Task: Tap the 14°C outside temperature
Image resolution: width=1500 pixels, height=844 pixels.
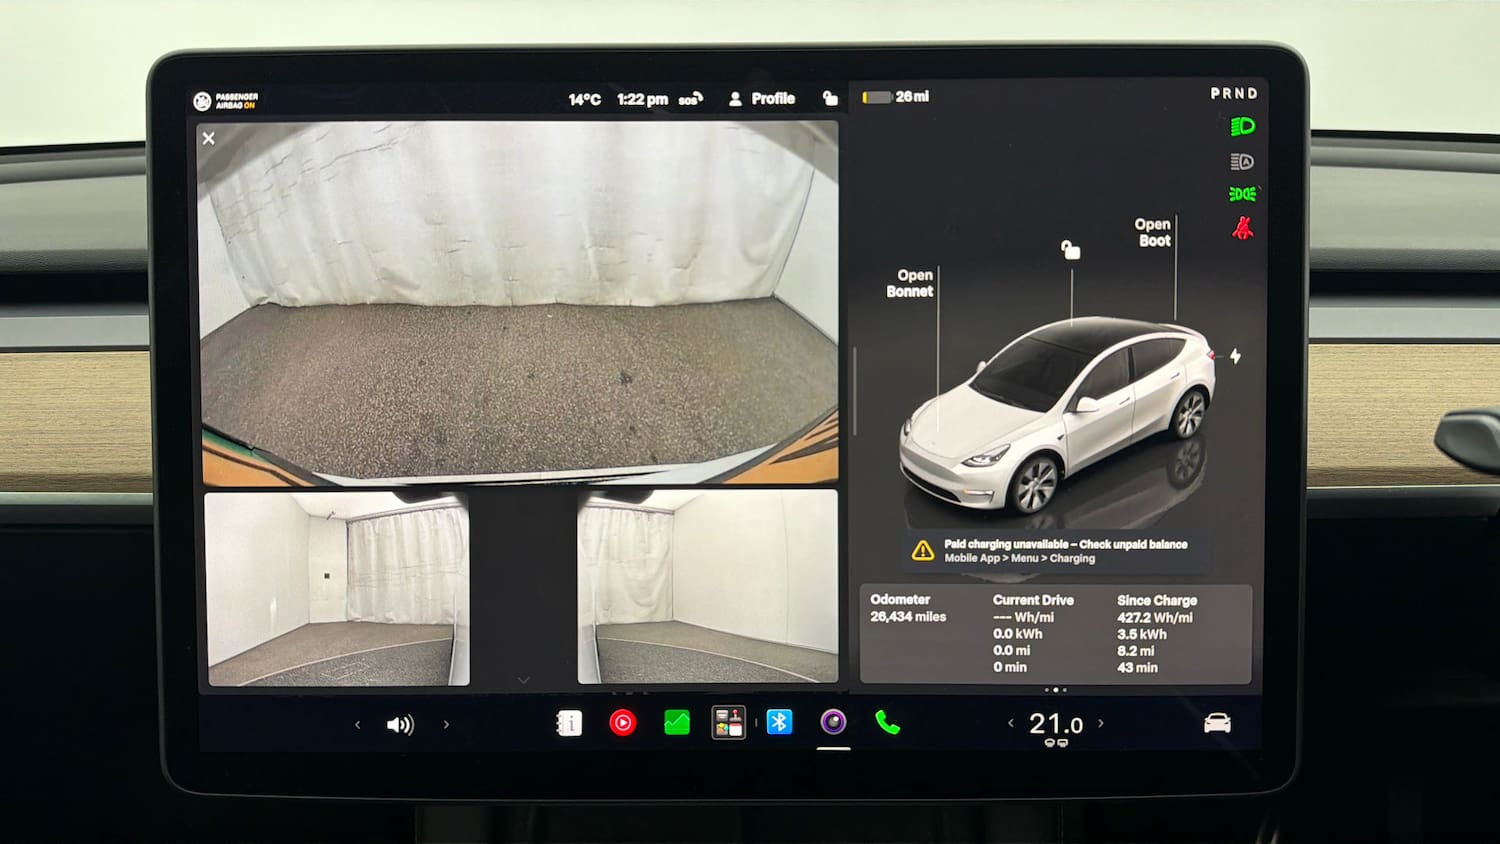Action: (x=584, y=99)
